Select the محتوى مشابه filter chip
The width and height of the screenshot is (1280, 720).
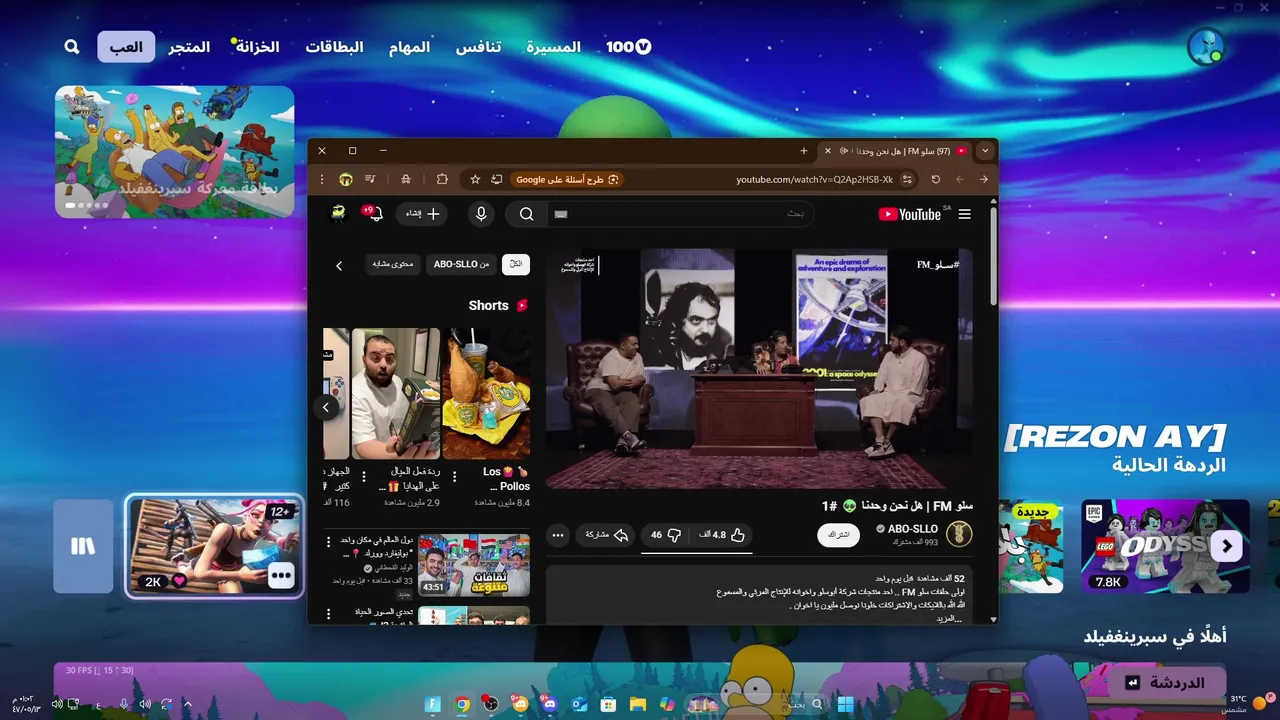pos(393,264)
